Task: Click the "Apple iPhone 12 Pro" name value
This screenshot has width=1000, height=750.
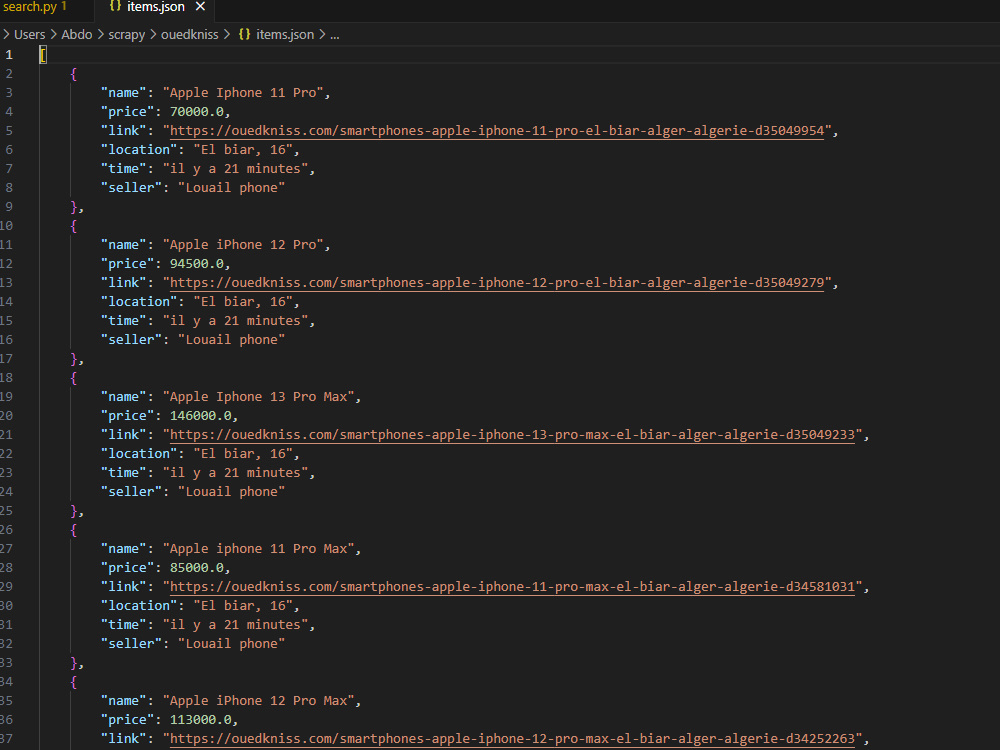Action: coord(243,245)
